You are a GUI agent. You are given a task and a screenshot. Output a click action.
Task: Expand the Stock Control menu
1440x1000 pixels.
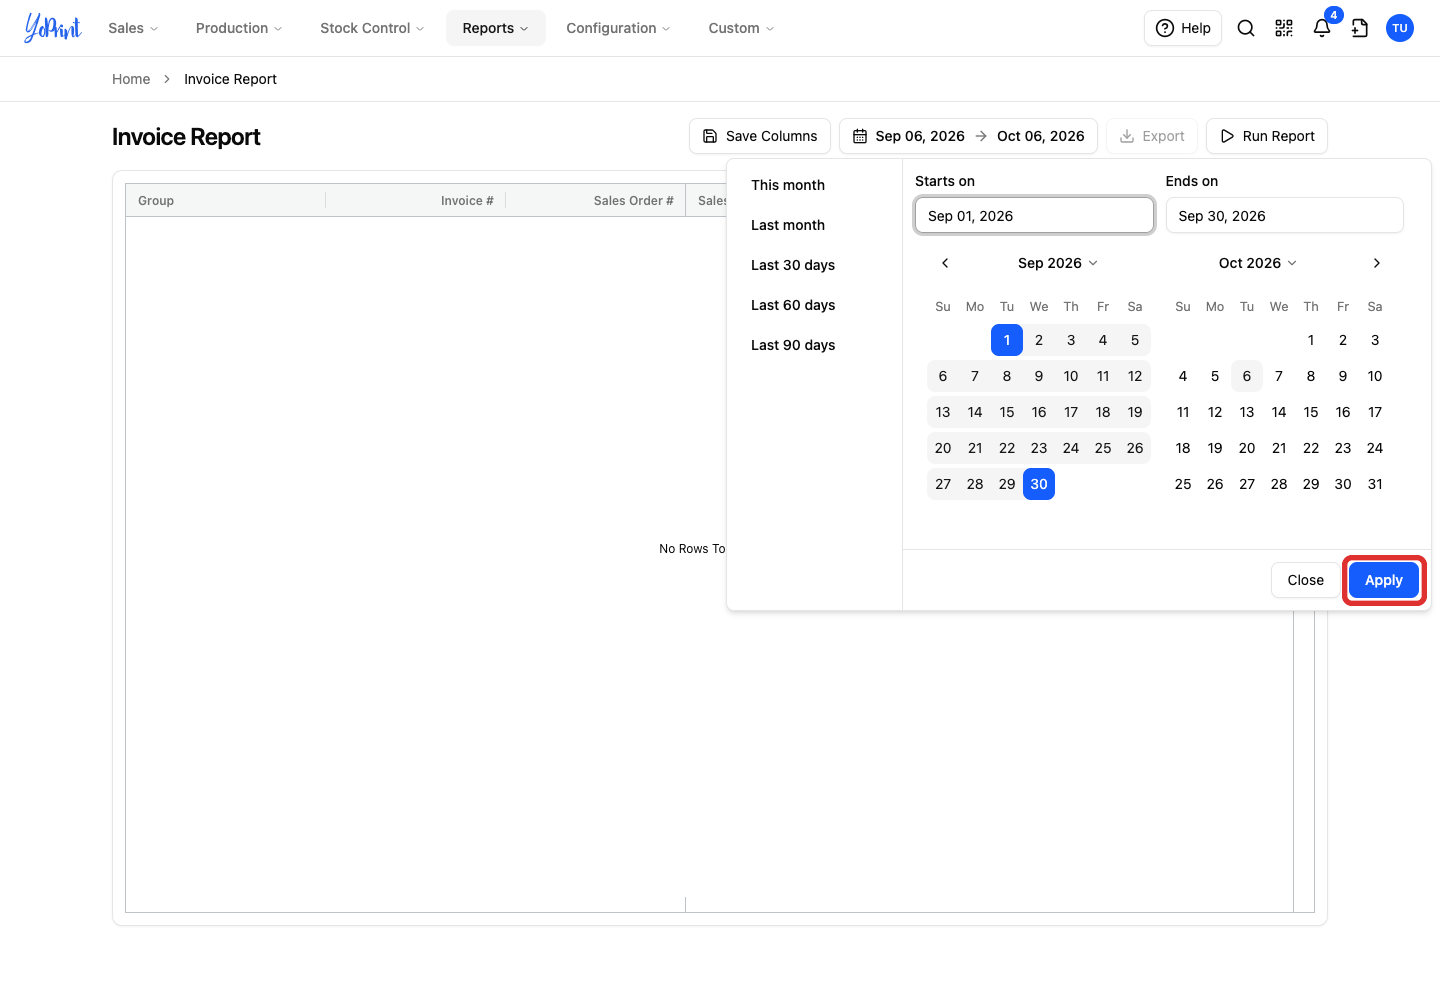tap(372, 28)
